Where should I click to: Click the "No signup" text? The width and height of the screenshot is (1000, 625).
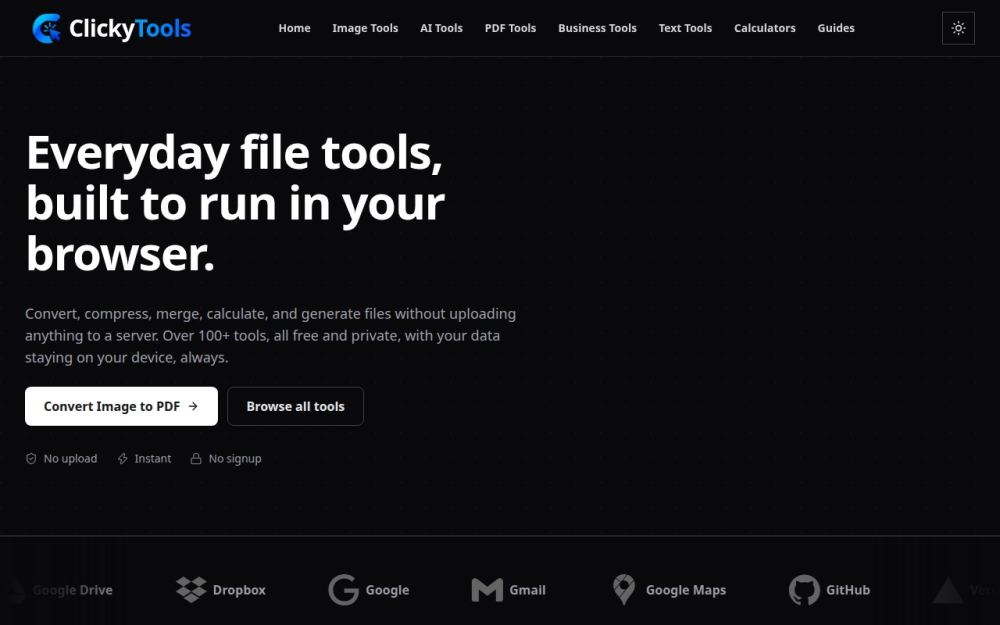click(x=235, y=459)
